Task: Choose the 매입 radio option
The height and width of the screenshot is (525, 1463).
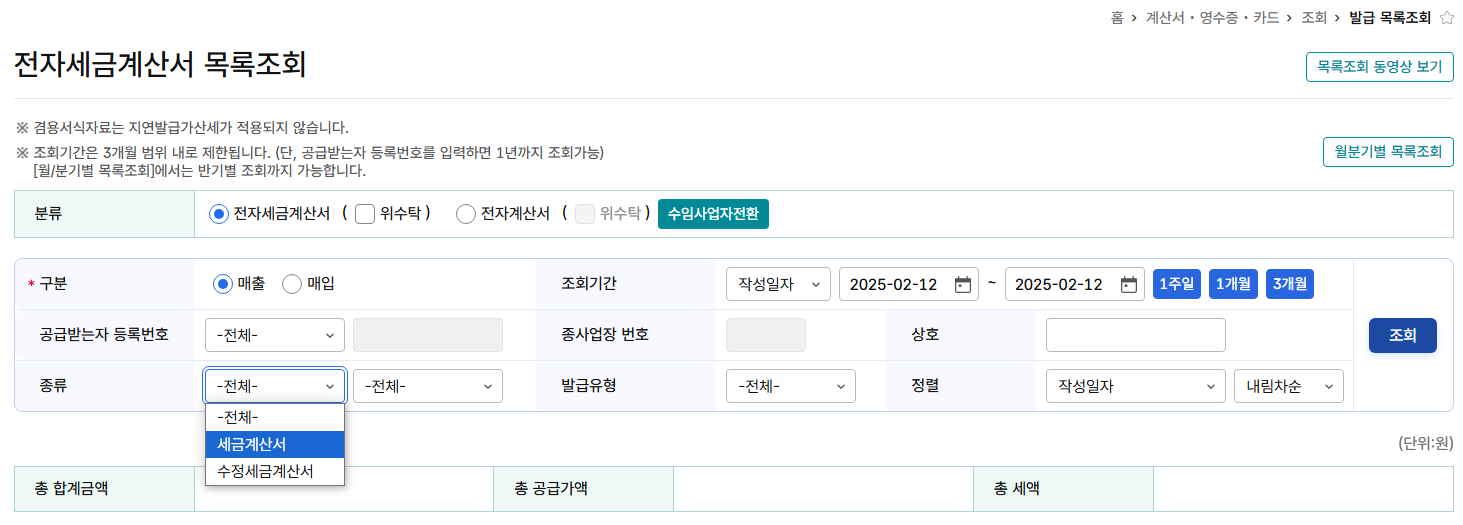Action: [292, 285]
